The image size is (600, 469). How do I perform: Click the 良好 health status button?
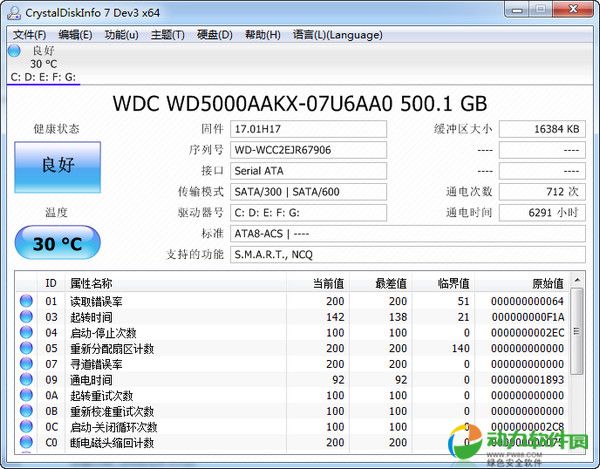click(57, 166)
